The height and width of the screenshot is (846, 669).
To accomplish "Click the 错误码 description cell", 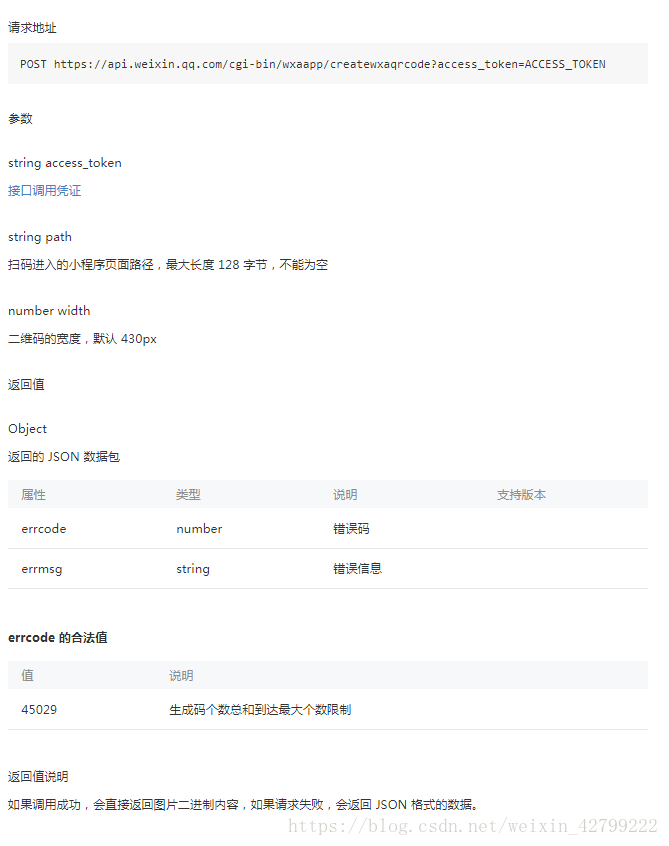I will coord(351,529).
